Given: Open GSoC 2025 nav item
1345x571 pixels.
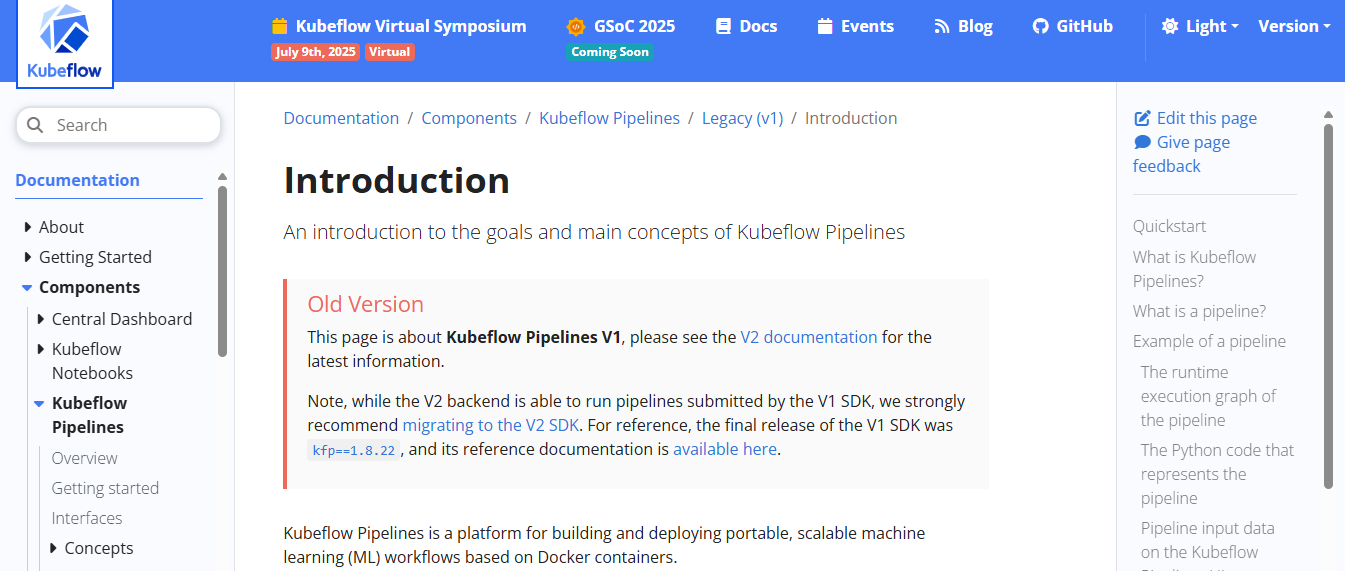Looking at the screenshot, I should pos(620,27).
